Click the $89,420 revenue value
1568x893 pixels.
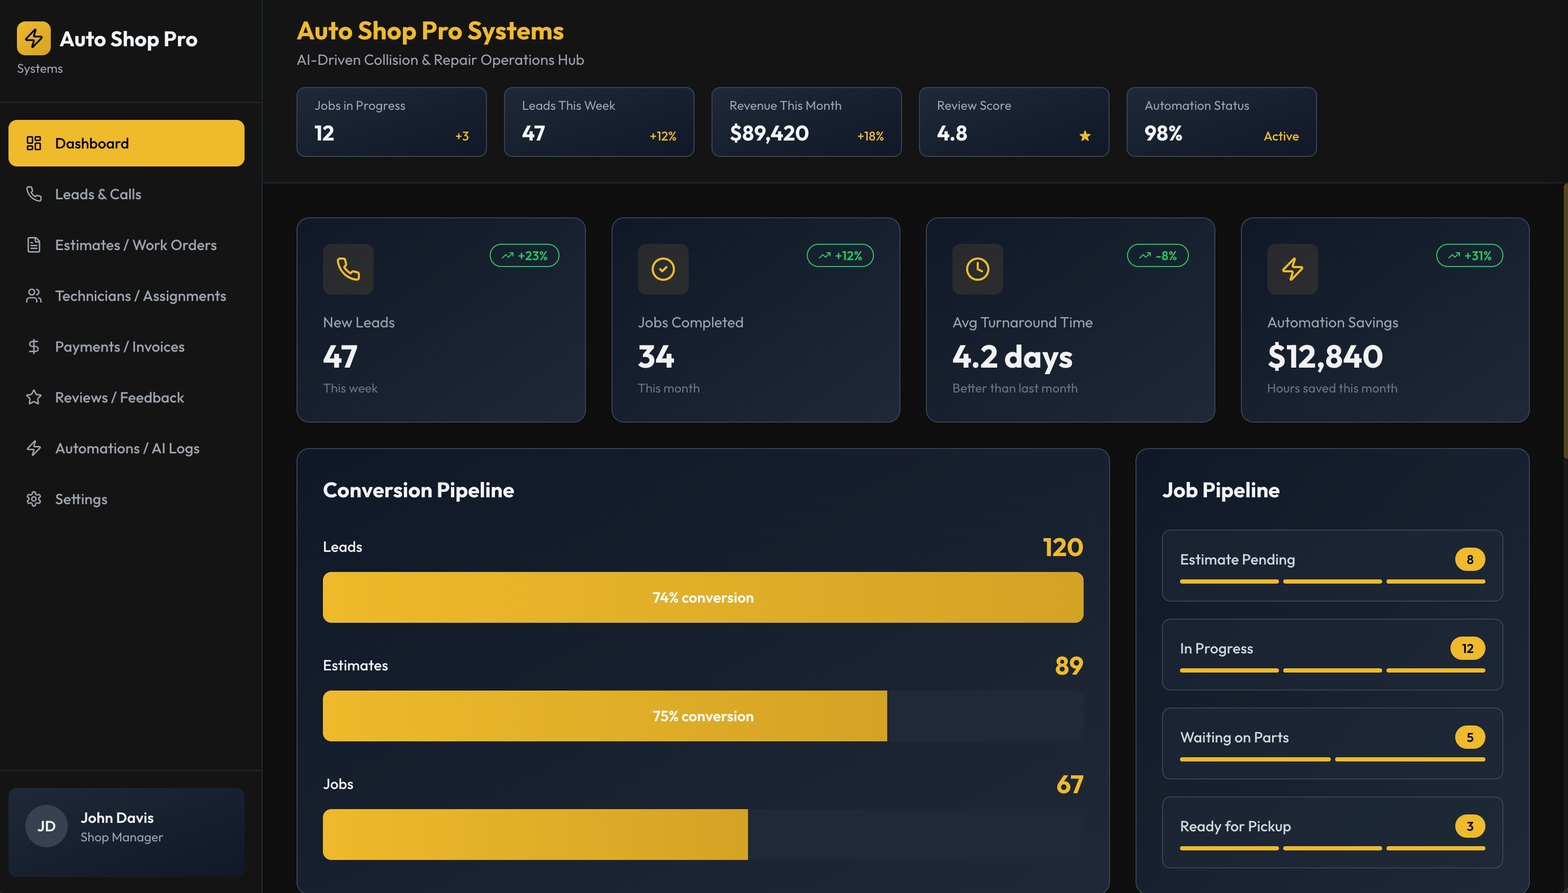[769, 134]
